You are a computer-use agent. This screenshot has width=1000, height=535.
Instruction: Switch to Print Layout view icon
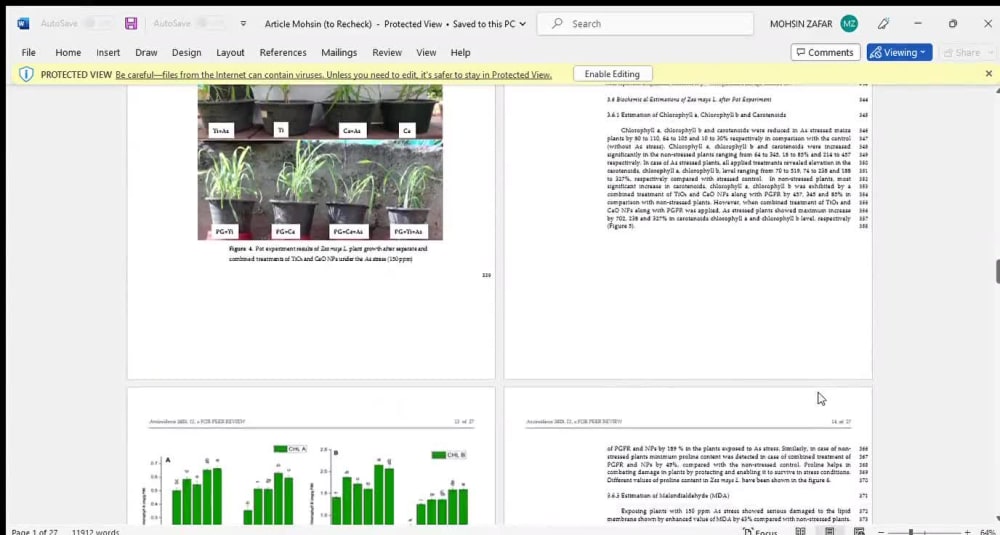pyautogui.click(x=829, y=532)
